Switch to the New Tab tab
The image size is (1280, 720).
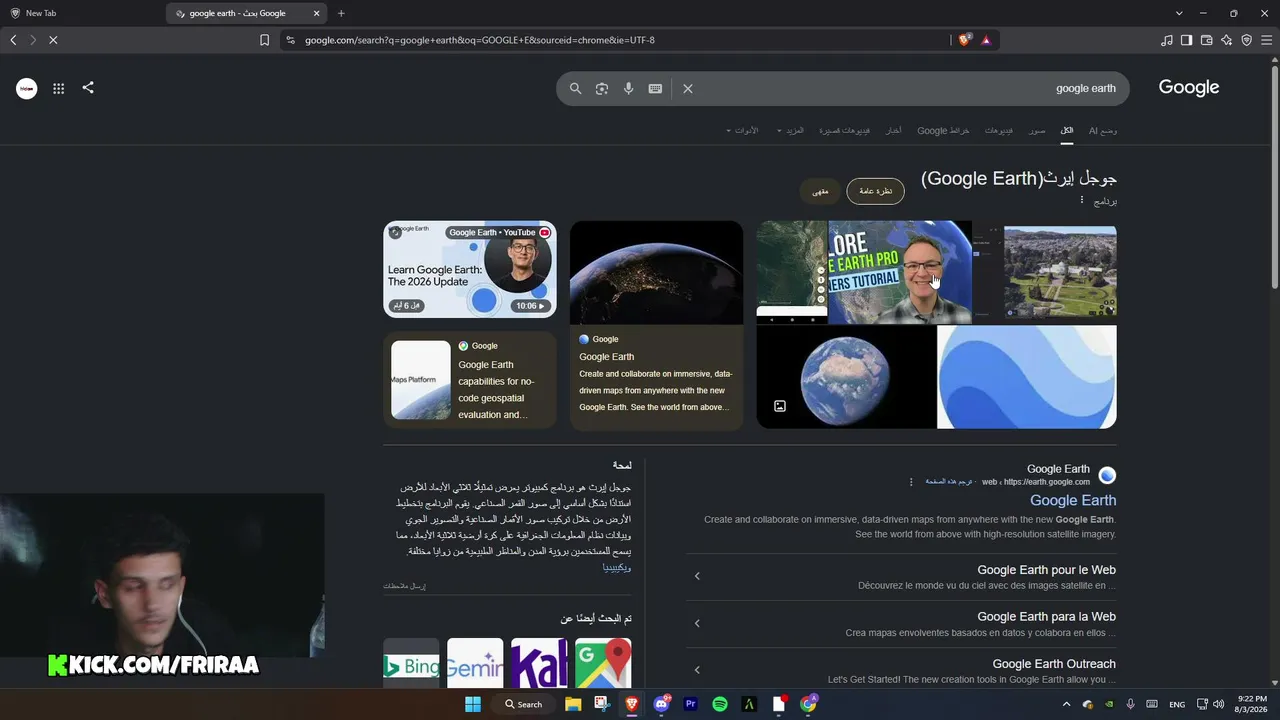click(x=82, y=13)
